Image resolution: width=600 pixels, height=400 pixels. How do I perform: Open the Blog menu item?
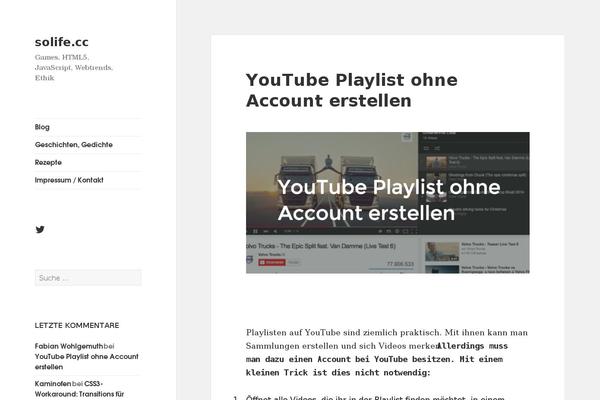[x=42, y=127]
